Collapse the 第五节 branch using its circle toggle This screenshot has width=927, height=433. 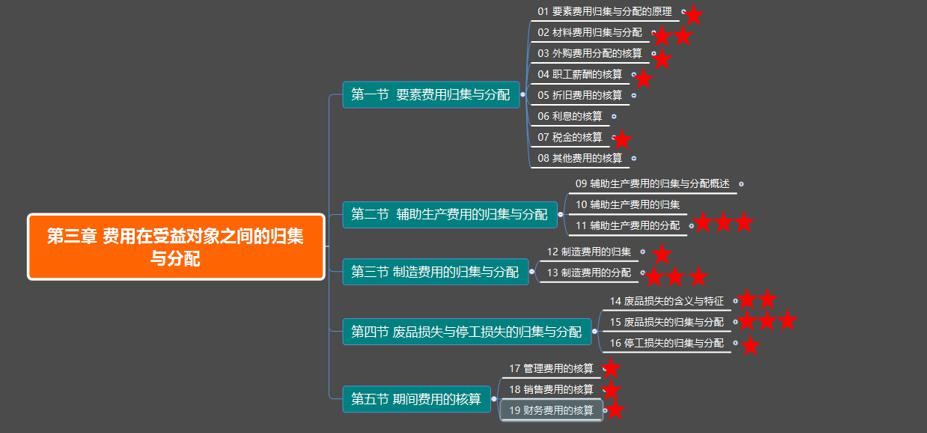[x=494, y=399]
